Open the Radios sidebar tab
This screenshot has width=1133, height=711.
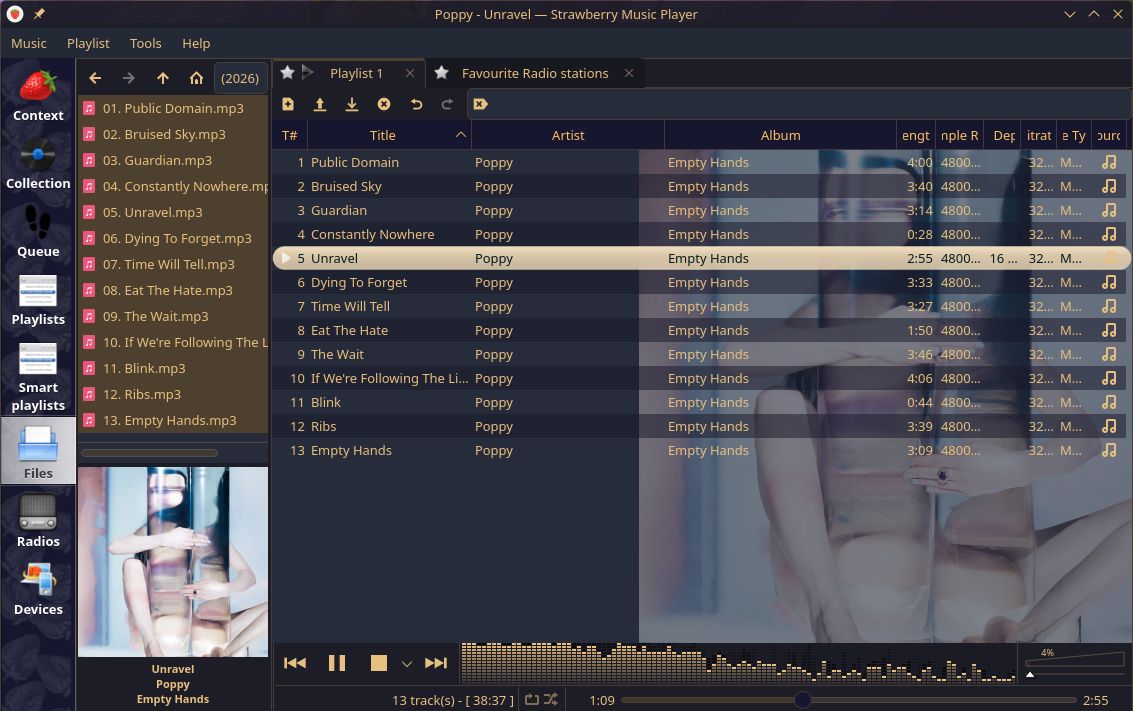(38, 520)
